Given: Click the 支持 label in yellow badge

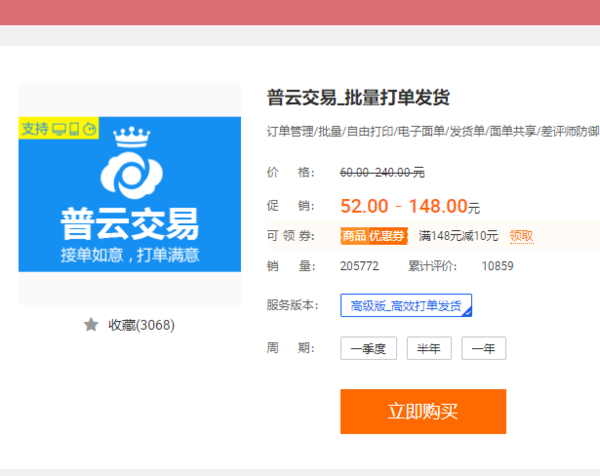Looking at the screenshot, I should (35, 129).
